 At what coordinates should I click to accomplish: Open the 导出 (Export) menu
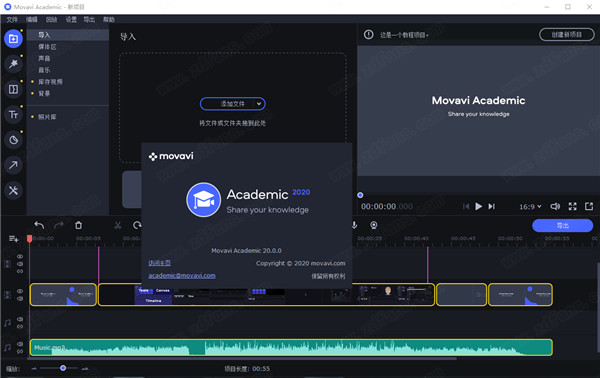pyautogui.click(x=89, y=20)
